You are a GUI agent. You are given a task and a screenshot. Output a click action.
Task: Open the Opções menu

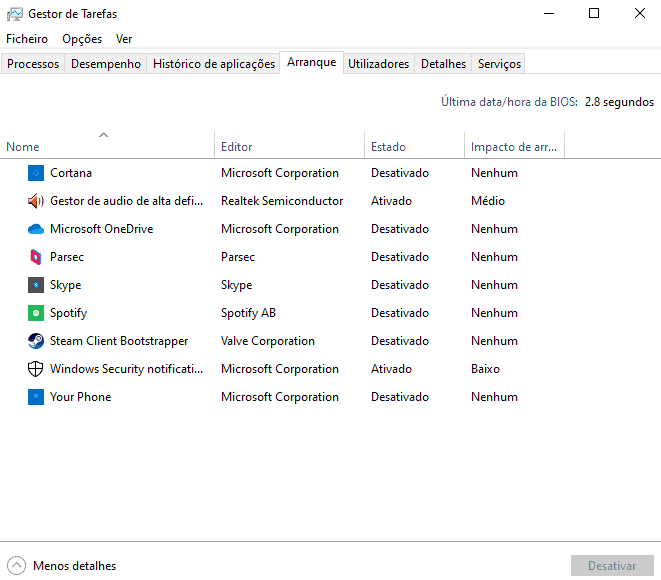[82, 39]
